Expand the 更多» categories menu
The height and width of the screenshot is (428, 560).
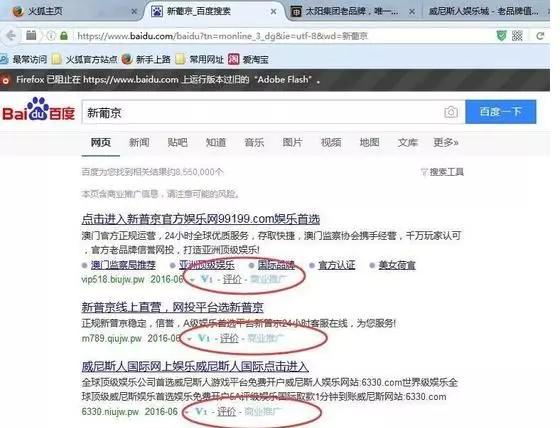pyautogui.click(x=446, y=143)
